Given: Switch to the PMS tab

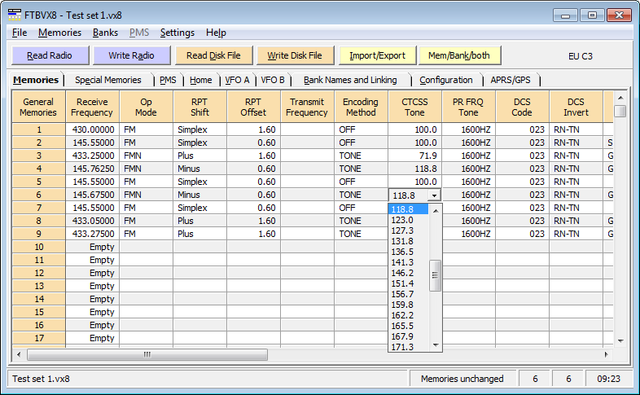Looking at the screenshot, I should (168, 80).
